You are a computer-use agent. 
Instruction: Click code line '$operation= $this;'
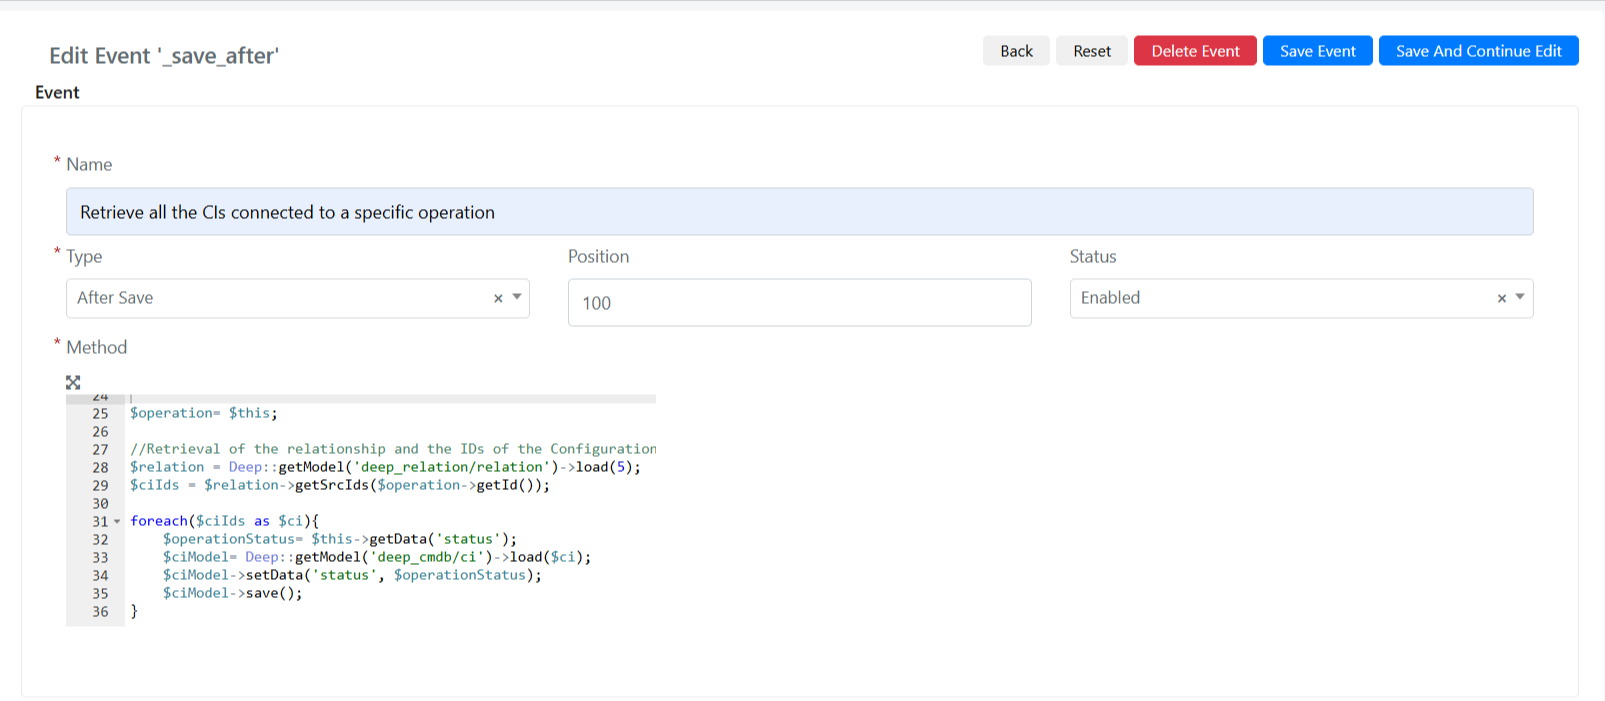click(x=204, y=413)
